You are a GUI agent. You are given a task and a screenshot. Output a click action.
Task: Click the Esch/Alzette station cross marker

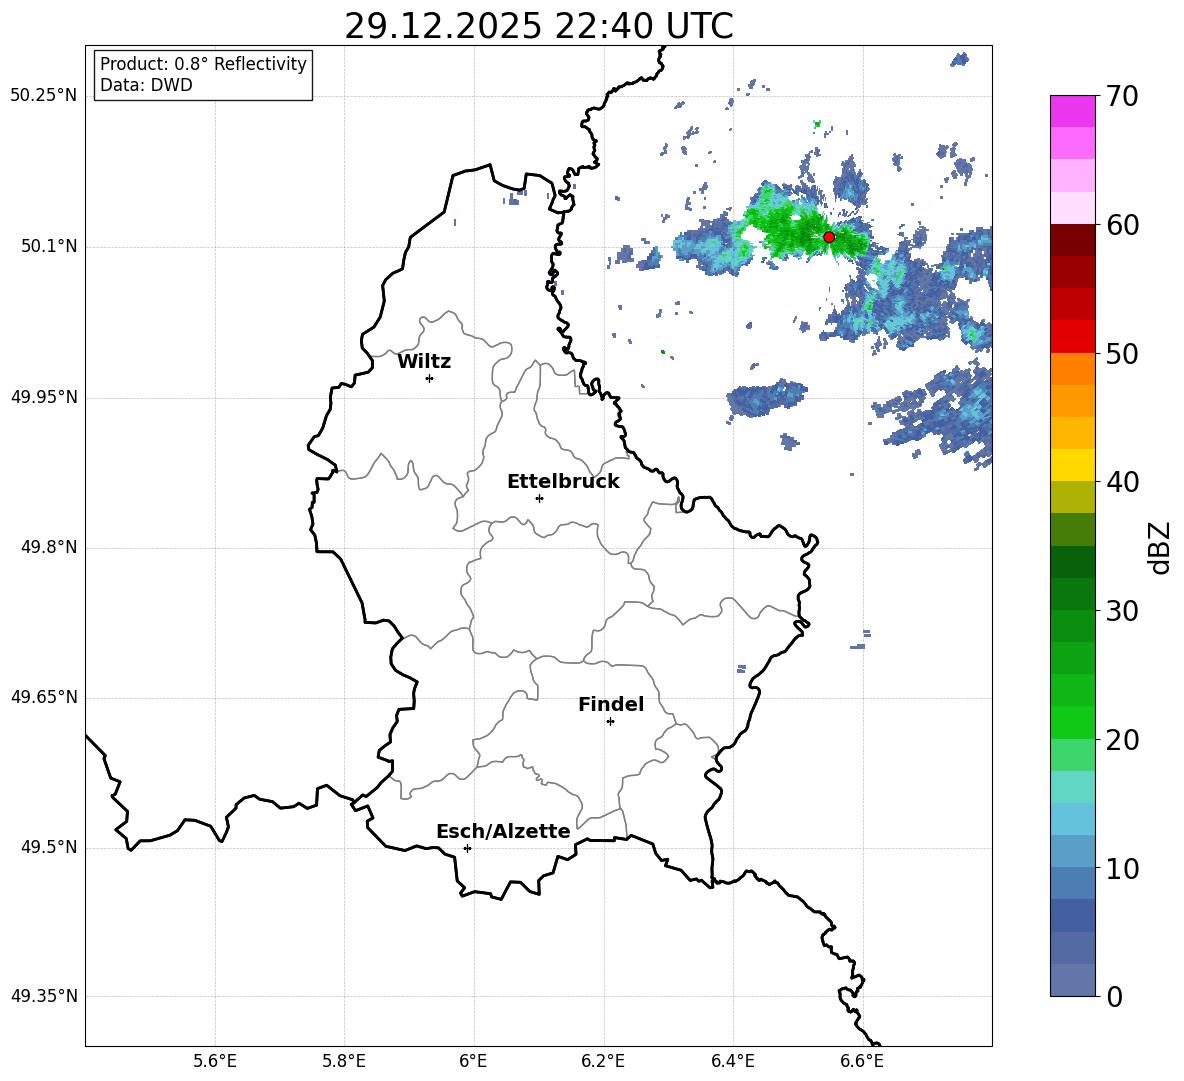(x=467, y=848)
